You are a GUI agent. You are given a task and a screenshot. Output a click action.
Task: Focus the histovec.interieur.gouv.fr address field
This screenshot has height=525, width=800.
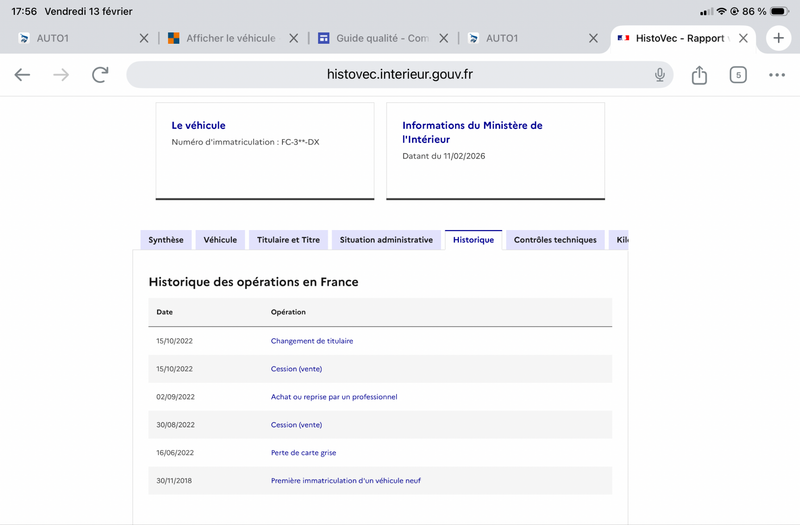[399, 74]
